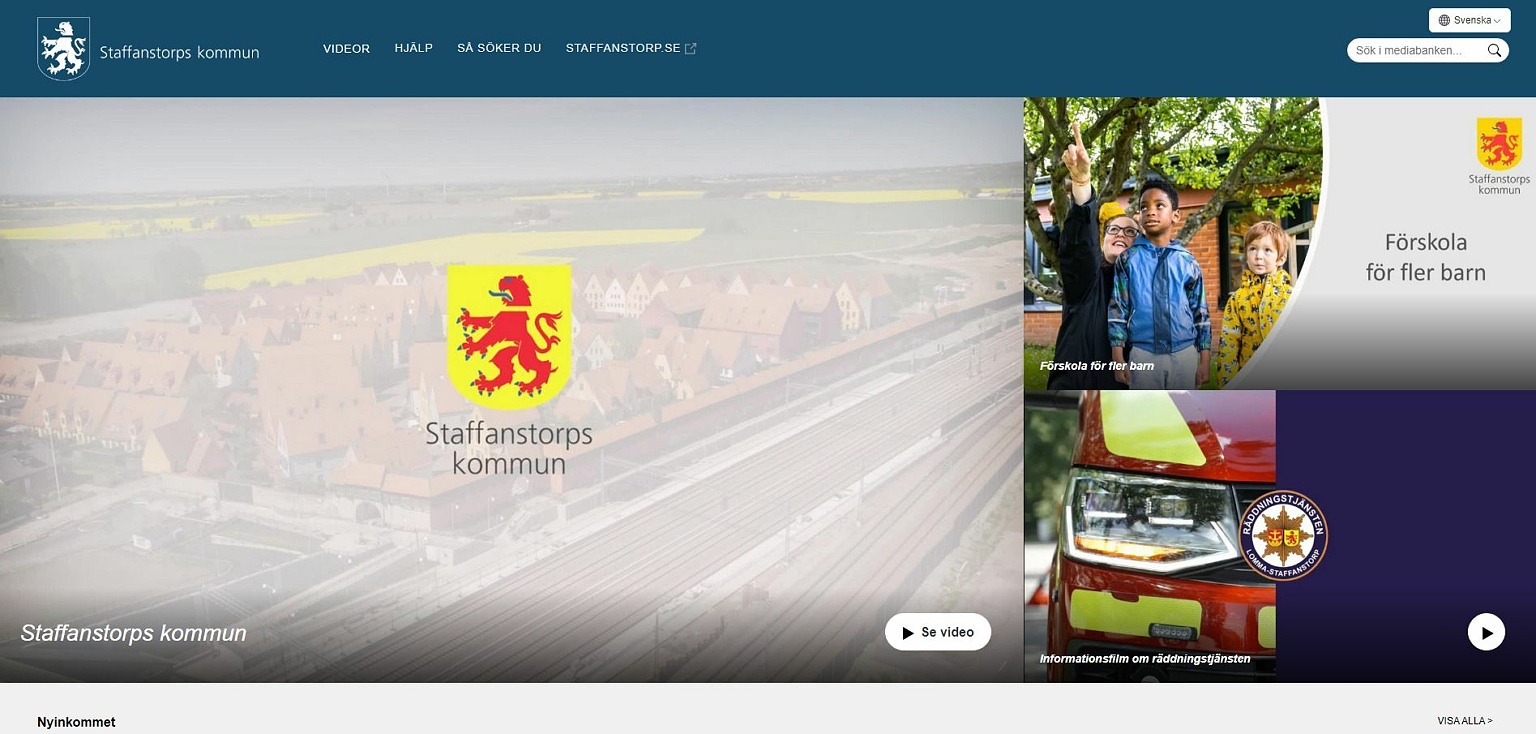Viewport: 1536px width, 734px height.
Task: Click the circular play icon on räddningstjänsten video
Action: click(1487, 632)
